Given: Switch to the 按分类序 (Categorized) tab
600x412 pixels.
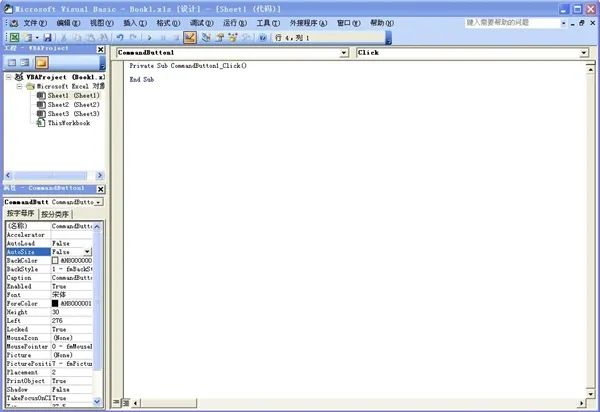Looking at the screenshot, I should 55,214.
